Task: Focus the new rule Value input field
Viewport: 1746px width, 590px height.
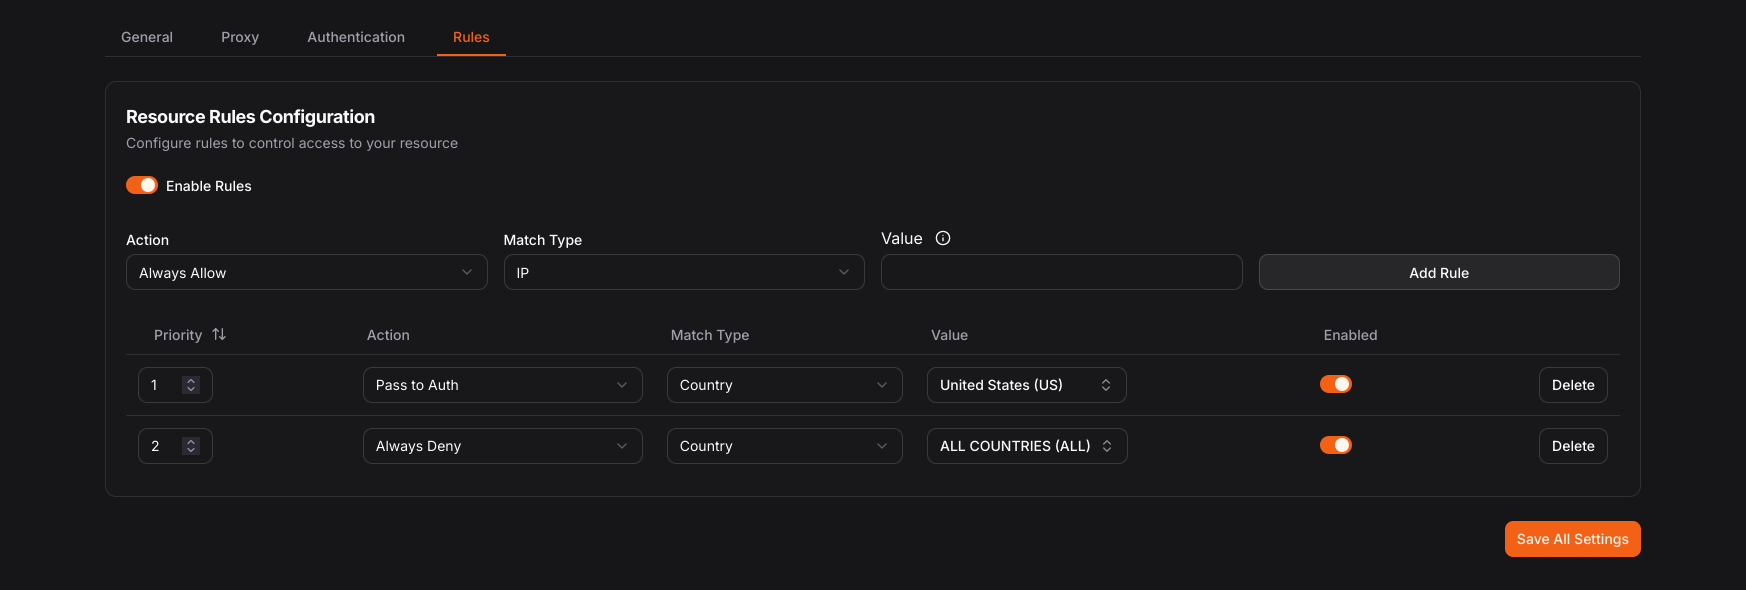Action: pos(1061,273)
